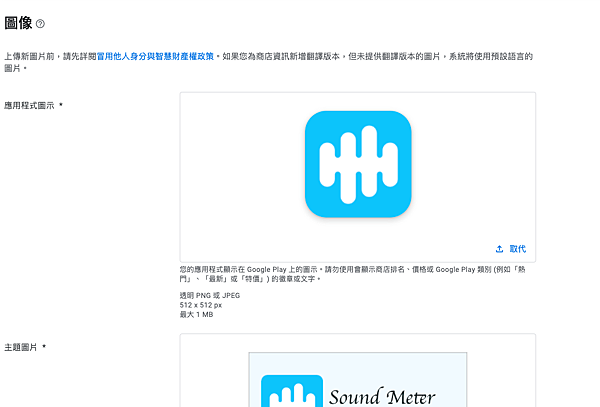Click the 圖像 section heading
The image size is (600, 407).
[x=18, y=23]
